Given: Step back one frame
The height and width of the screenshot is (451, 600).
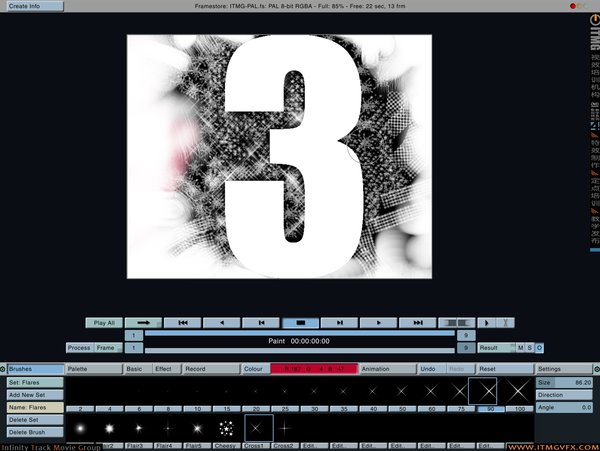Looking at the screenshot, I should 261,323.
